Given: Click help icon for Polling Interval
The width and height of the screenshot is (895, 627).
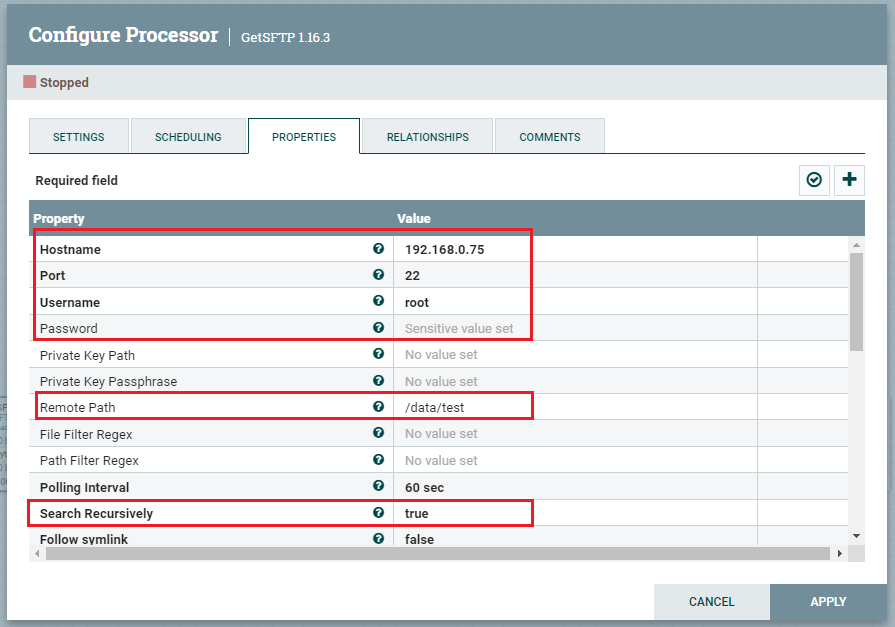Looking at the screenshot, I should 378,486.
